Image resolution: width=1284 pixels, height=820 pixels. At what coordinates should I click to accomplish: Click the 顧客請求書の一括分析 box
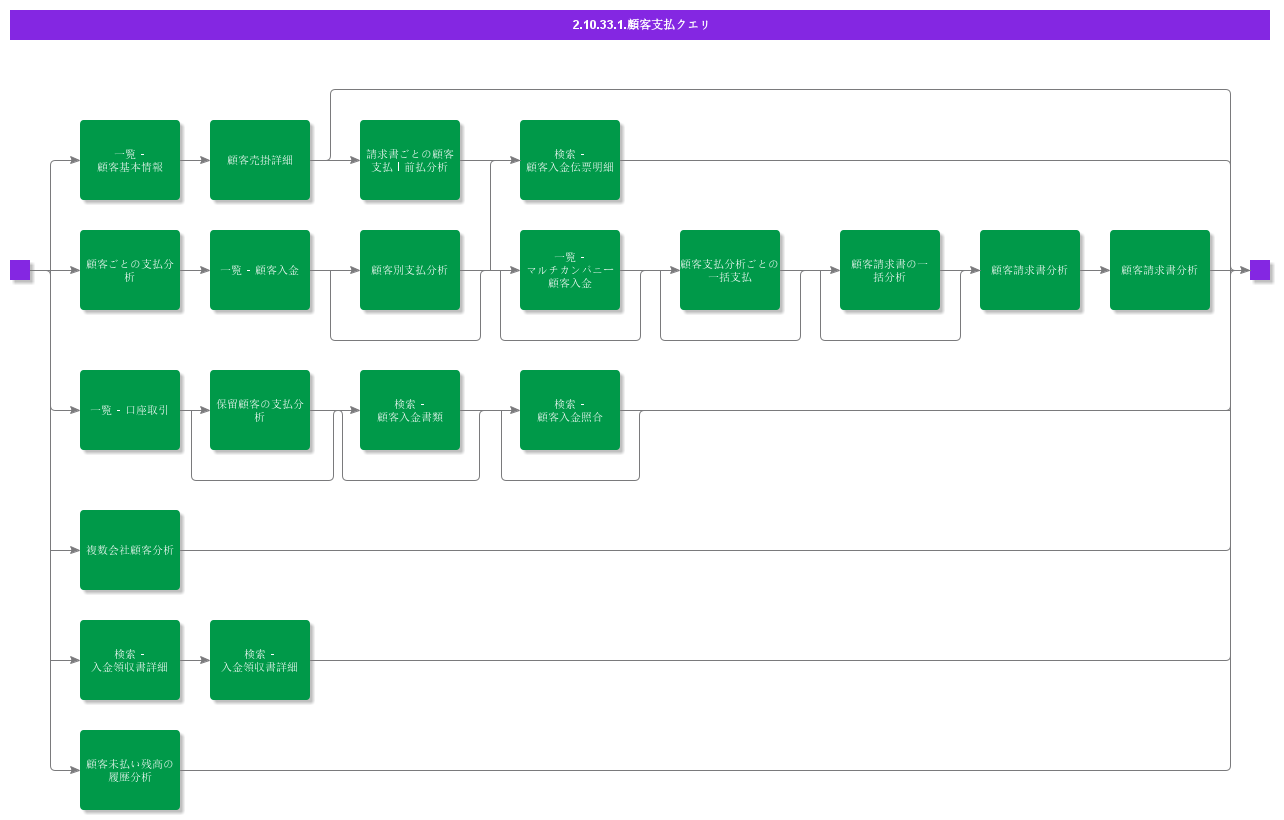890,270
